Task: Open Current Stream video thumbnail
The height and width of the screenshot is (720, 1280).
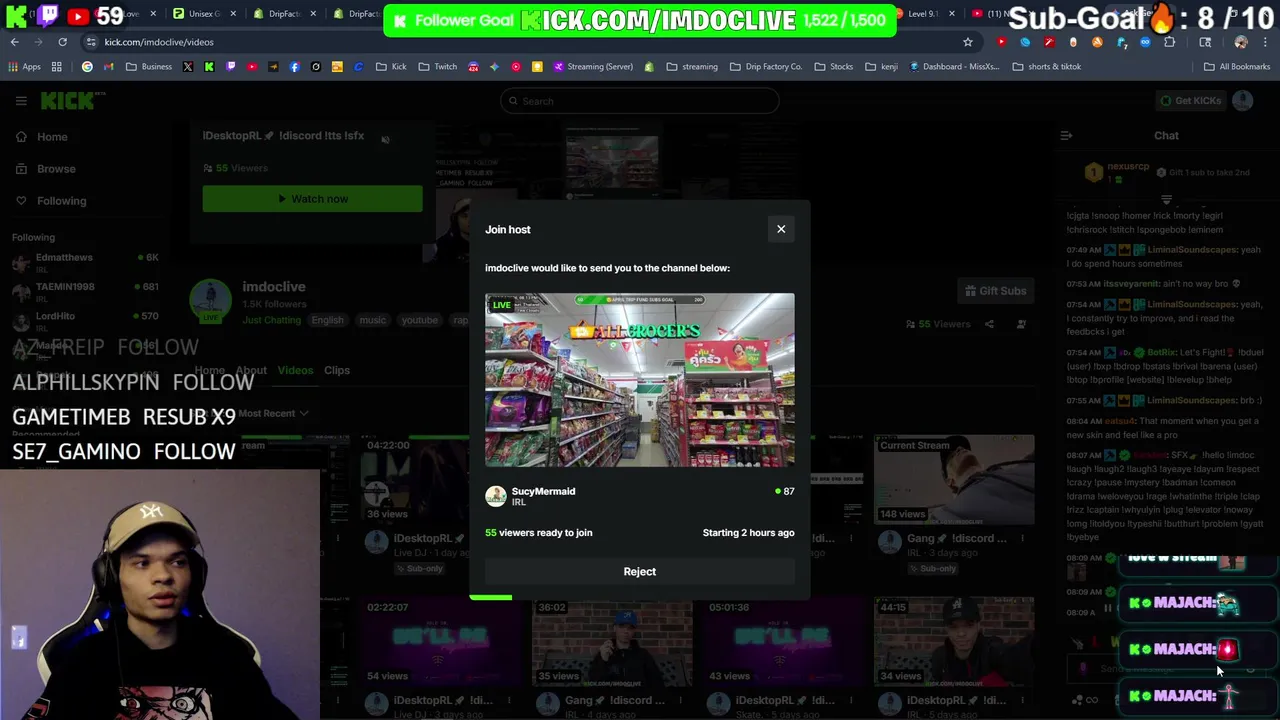Action: 954,480
